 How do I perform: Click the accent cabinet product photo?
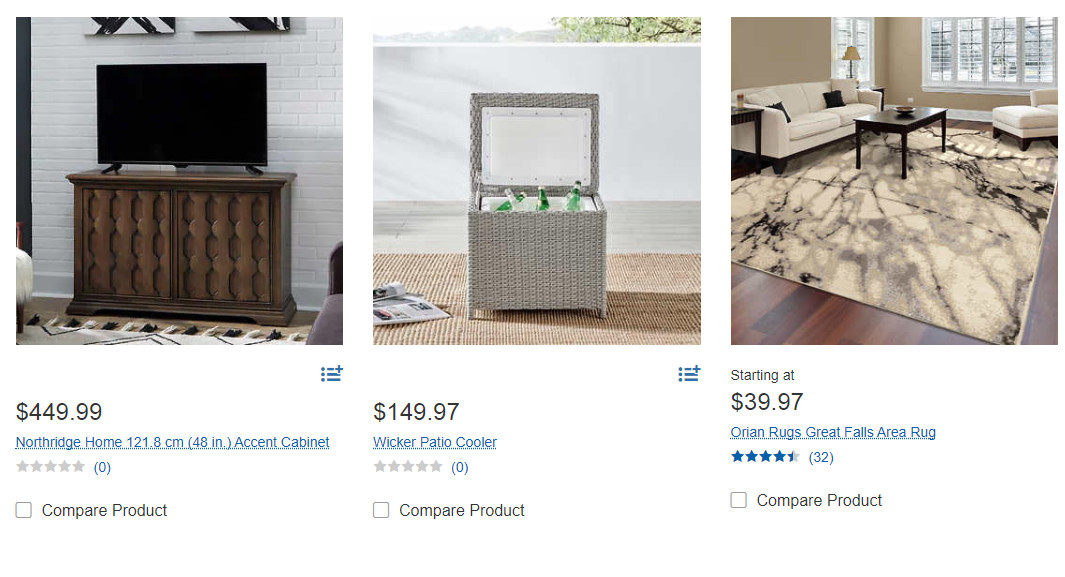pyautogui.click(x=179, y=181)
